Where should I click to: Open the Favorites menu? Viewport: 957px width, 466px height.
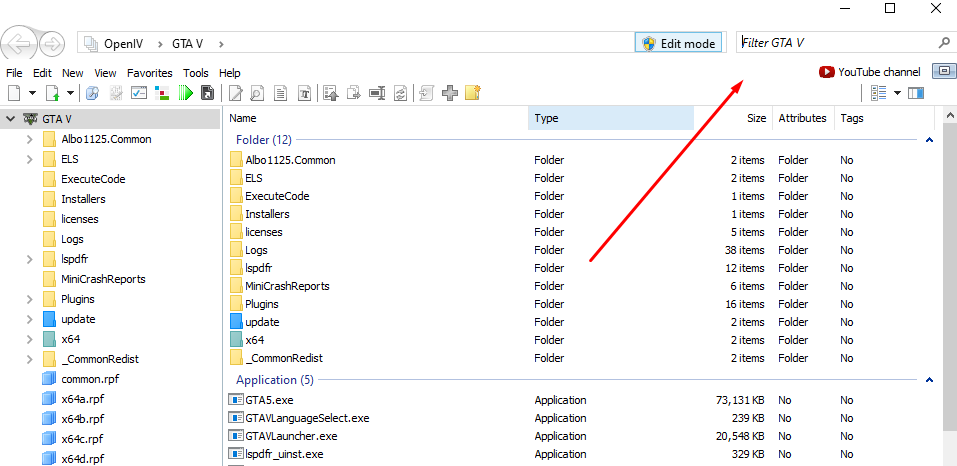[x=150, y=73]
